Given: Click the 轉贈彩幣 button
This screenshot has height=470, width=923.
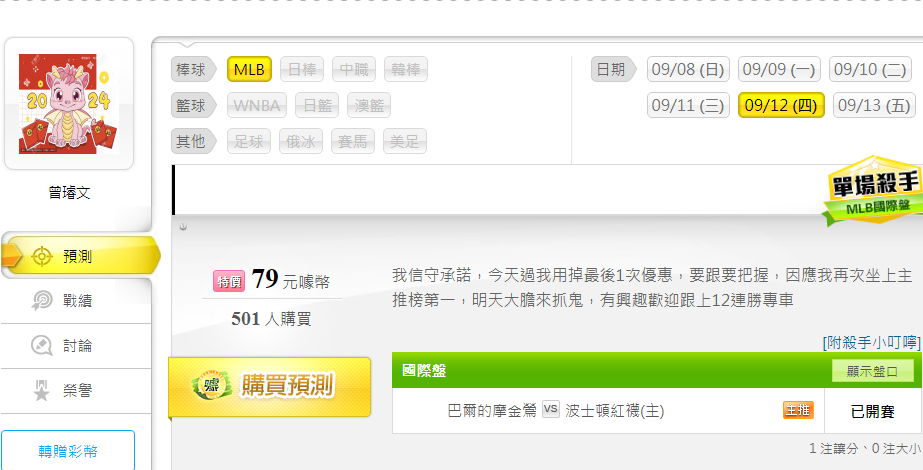Looking at the screenshot, I should [x=68, y=451].
